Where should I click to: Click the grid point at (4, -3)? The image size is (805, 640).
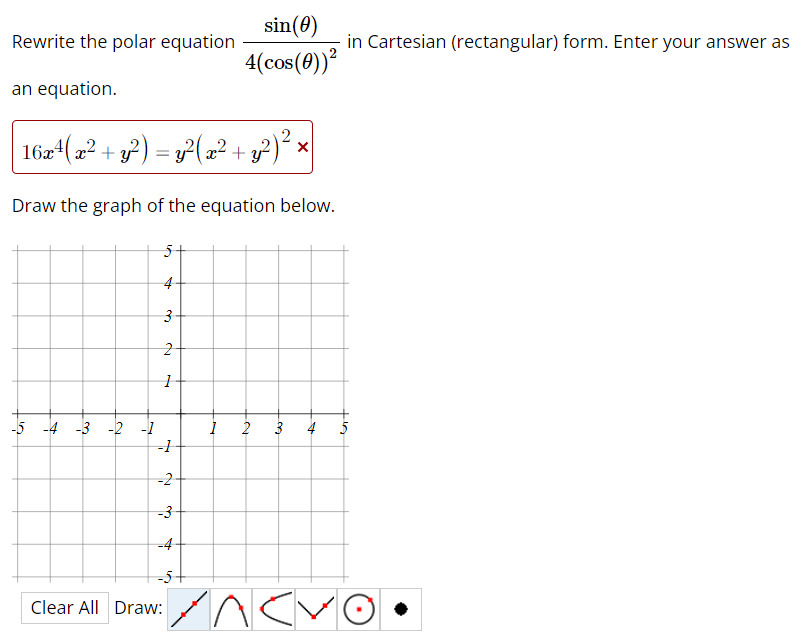pos(310,513)
